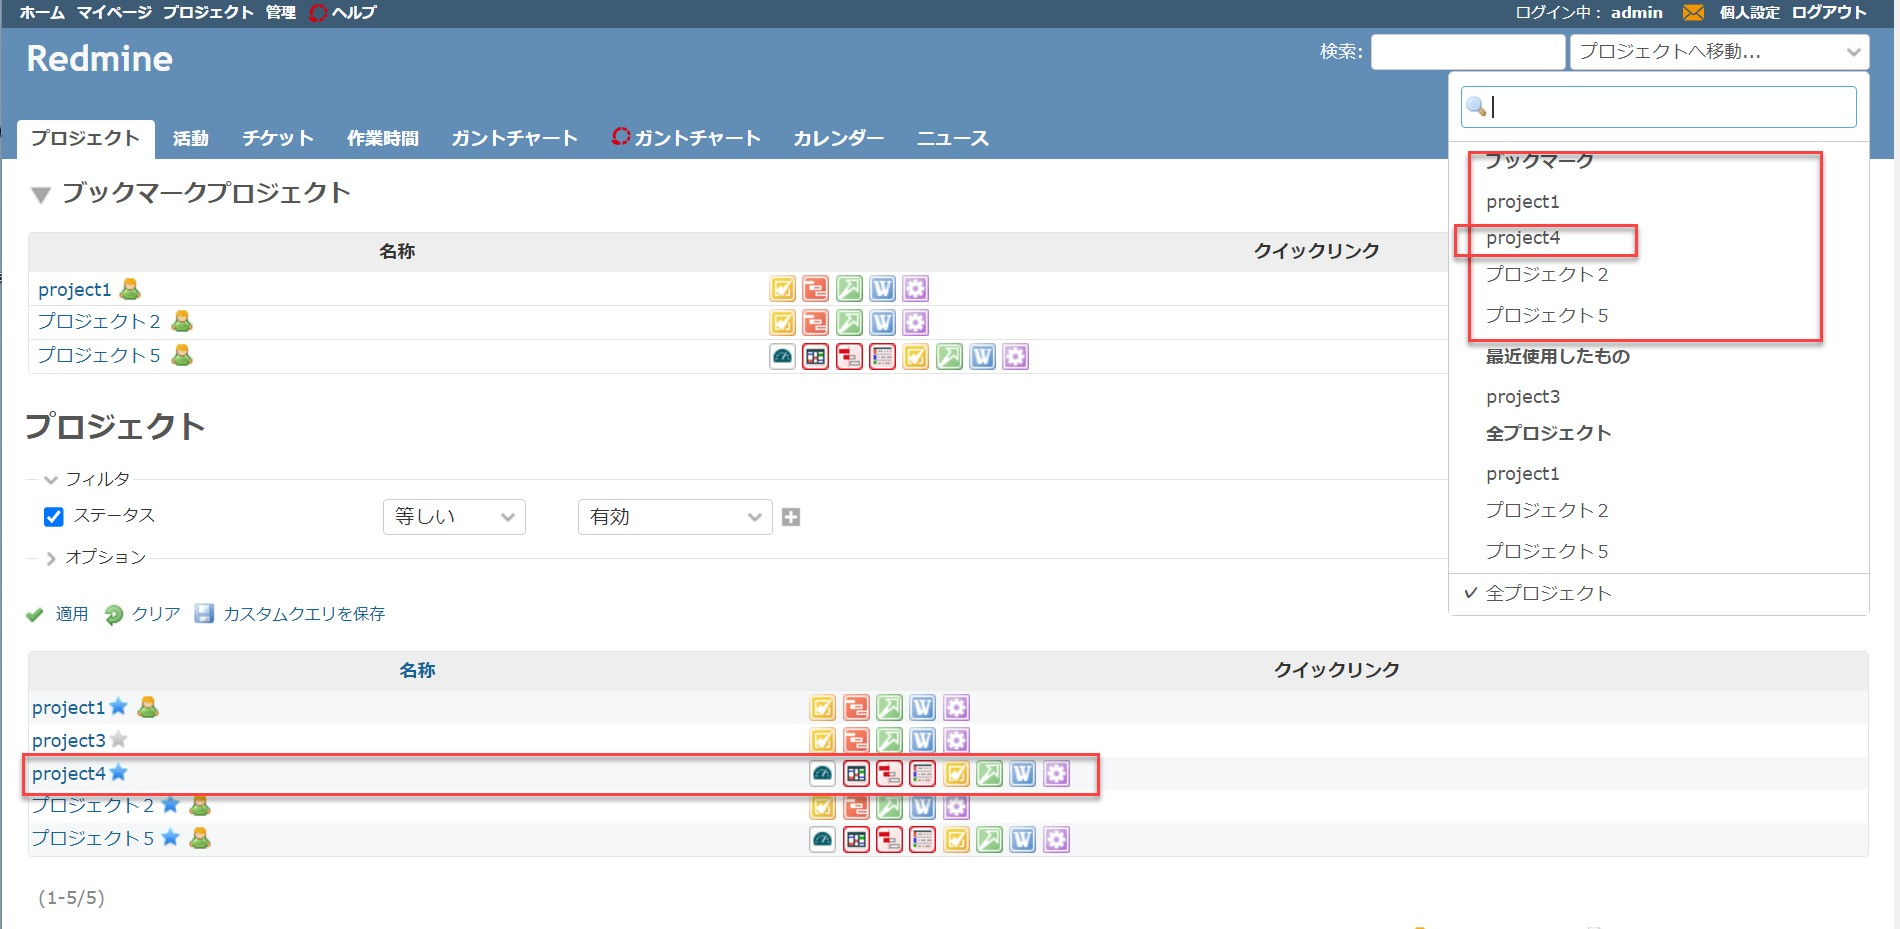Click the green plus add filter icon

791,517
